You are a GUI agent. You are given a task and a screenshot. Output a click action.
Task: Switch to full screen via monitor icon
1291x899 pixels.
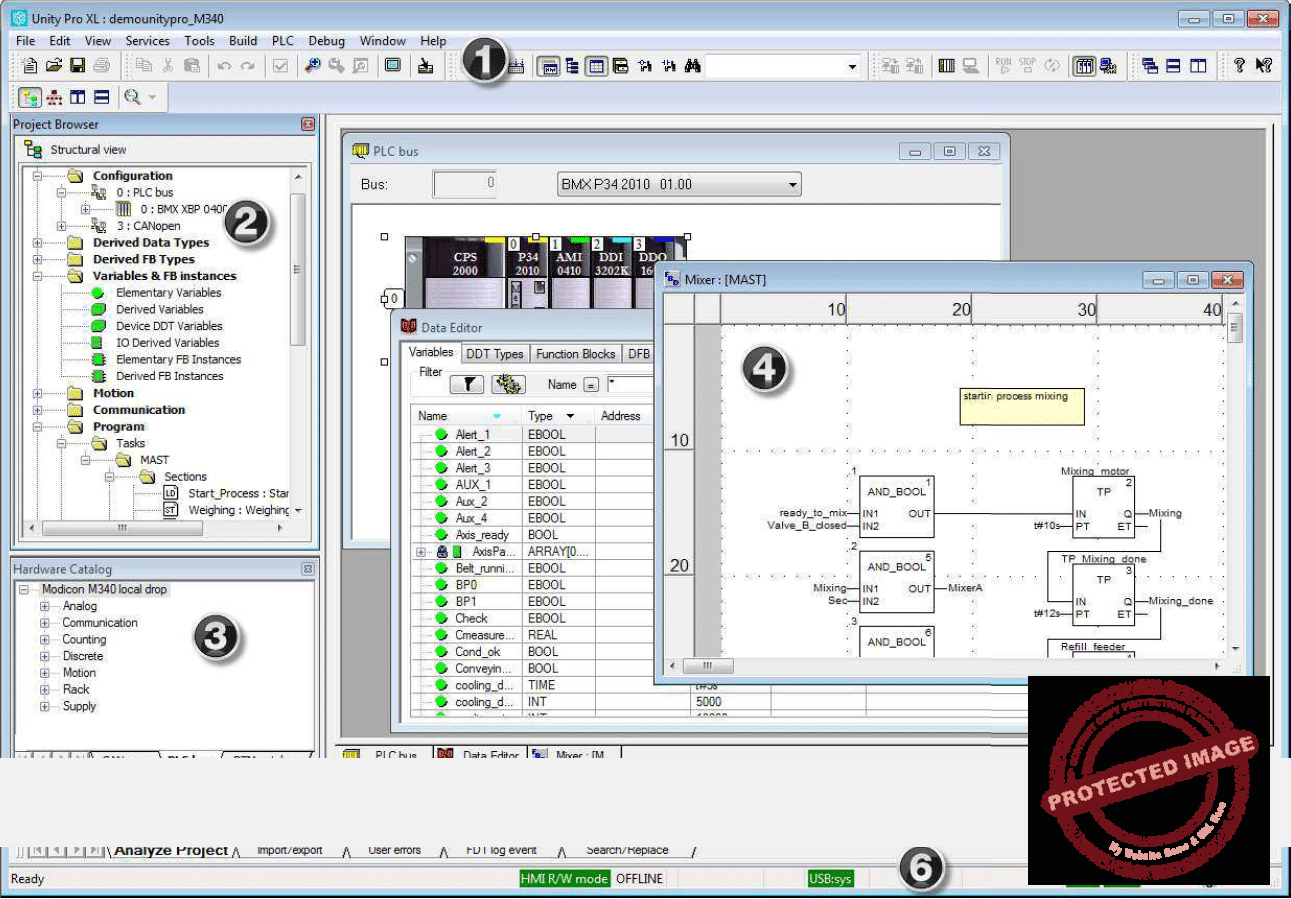[x=393, y=66]
